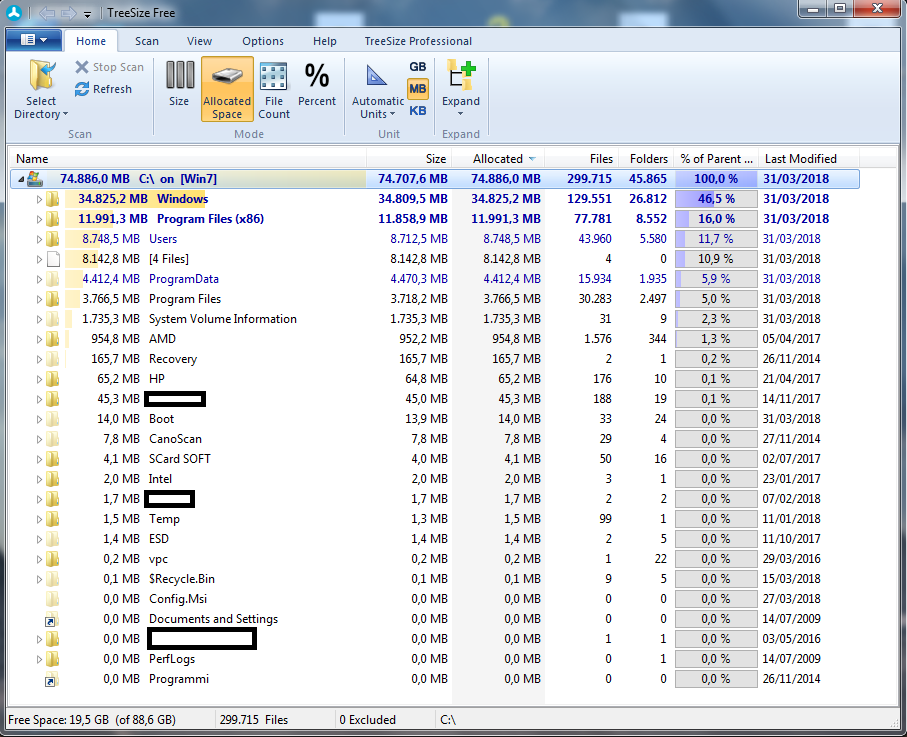Click the 46,5 % bar for Windows
907x737 pixels.
tap(716, 199)
